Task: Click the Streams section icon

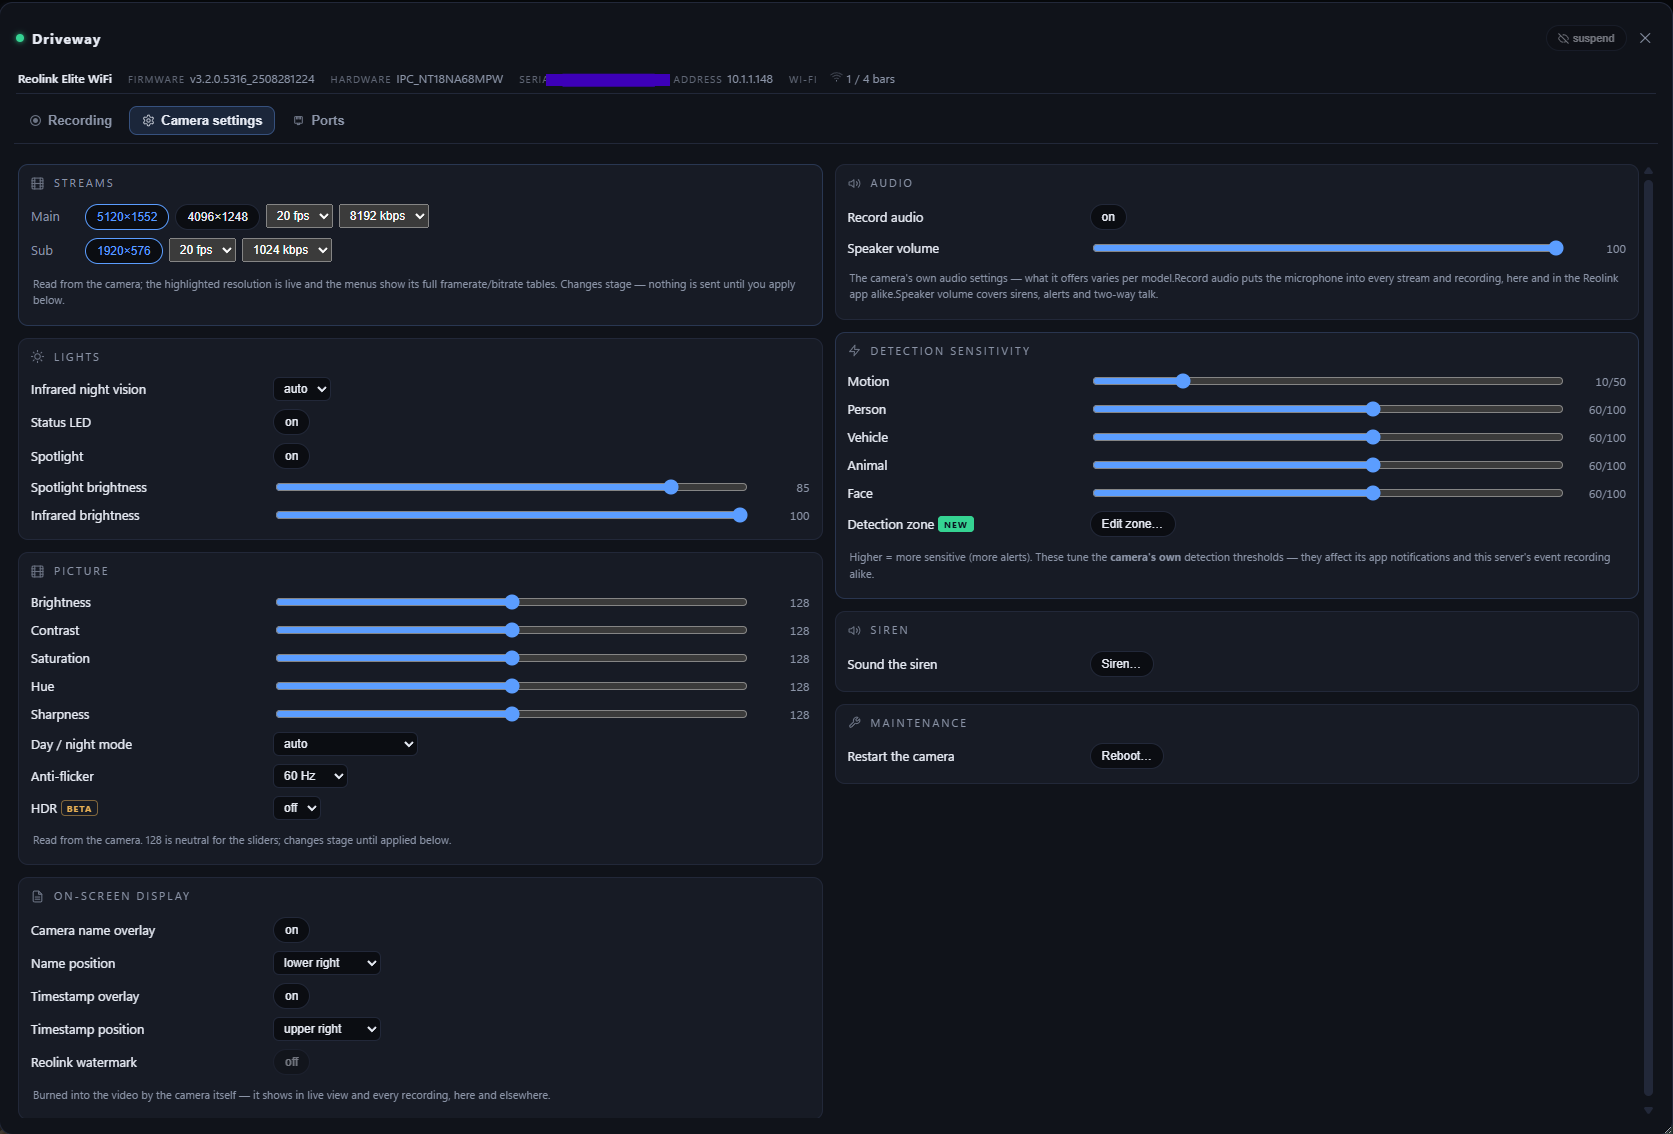Action: 38,184
